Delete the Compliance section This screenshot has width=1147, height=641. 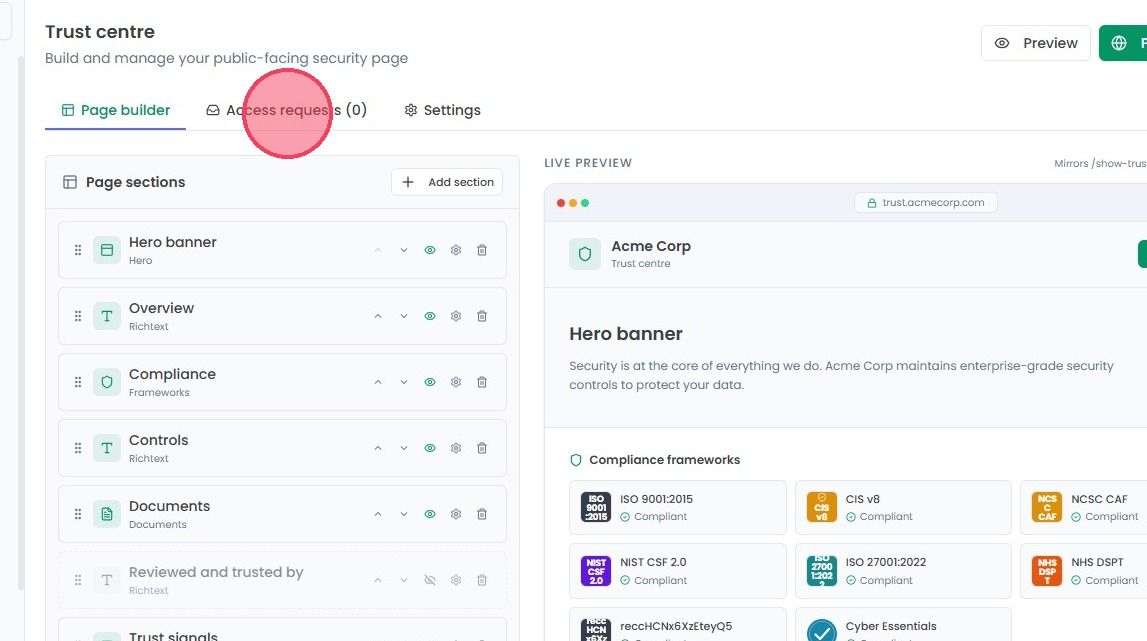pyautogui.click(x=482, y=382)
